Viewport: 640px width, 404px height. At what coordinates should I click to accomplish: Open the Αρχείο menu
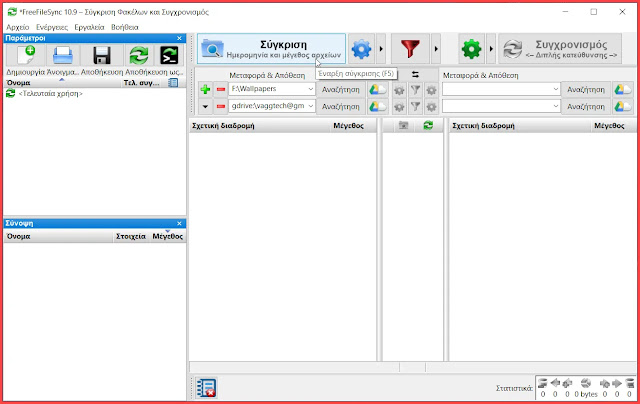[x=18, y=27]
